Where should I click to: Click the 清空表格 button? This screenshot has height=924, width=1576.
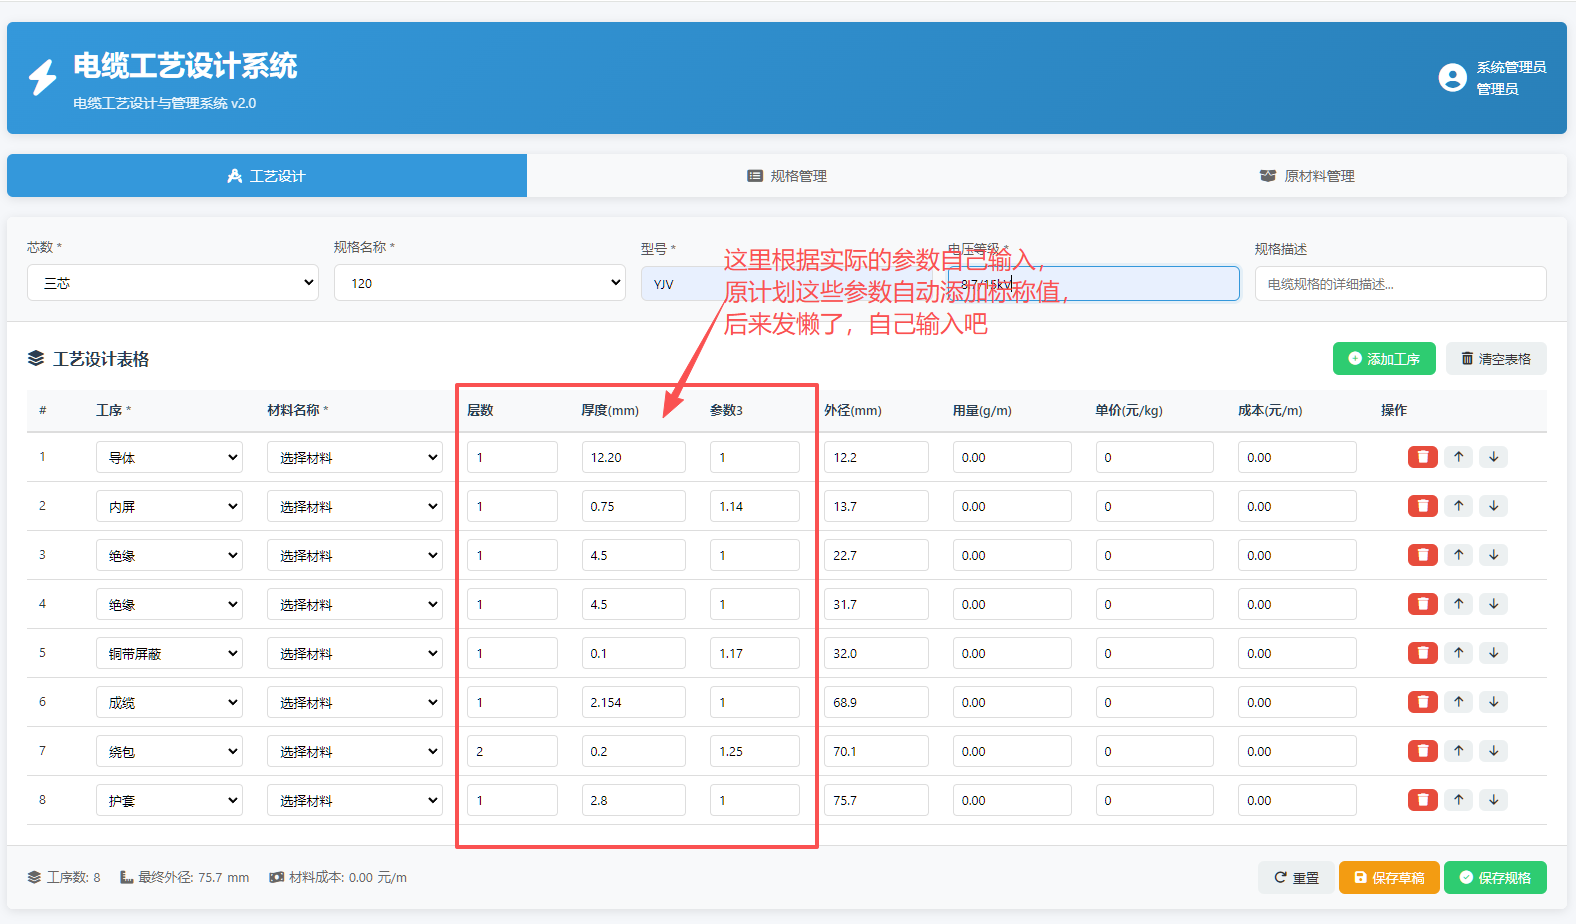[x=1495, y=359]
